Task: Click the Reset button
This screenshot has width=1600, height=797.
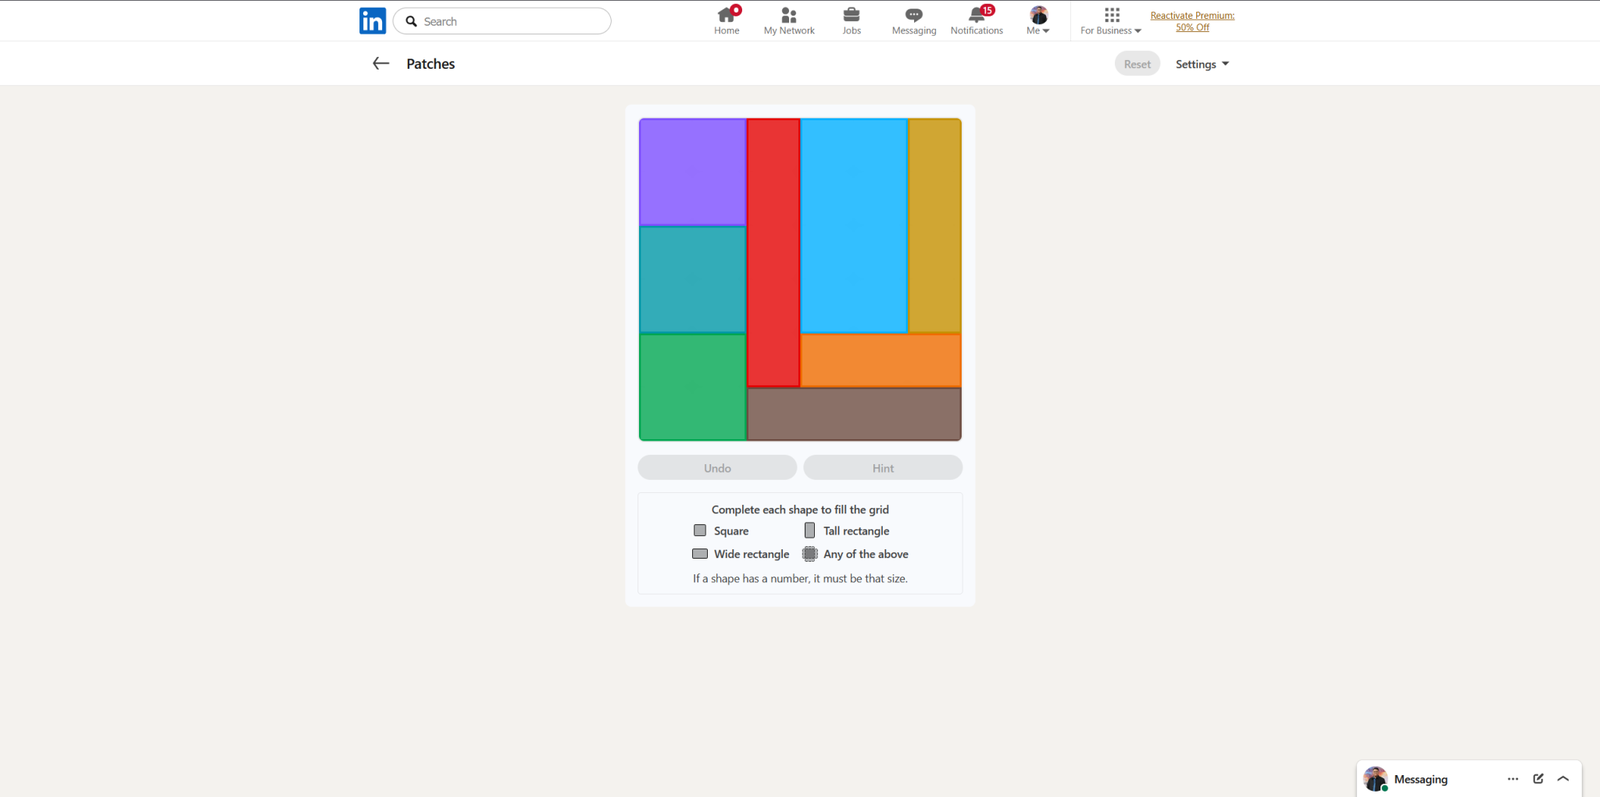Action: coord(1137,64)
